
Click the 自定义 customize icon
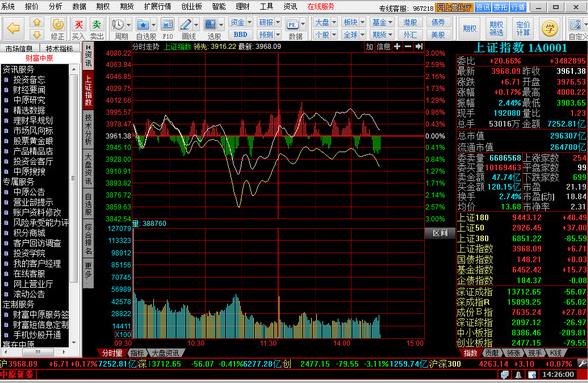point(576,26)
